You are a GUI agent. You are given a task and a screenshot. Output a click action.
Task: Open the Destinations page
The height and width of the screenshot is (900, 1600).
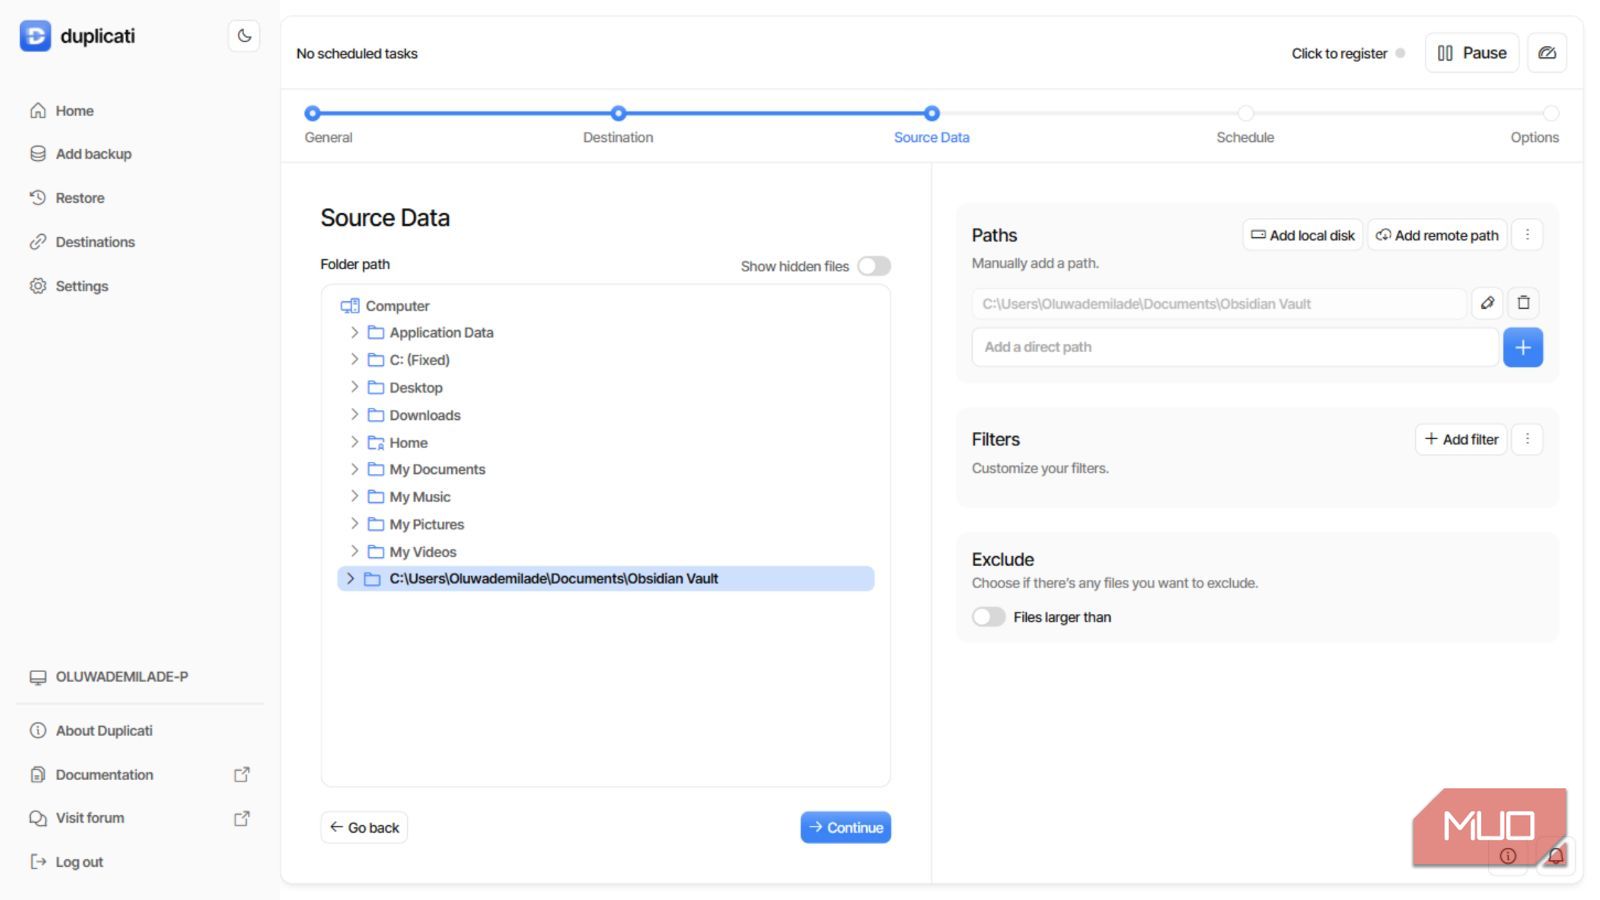click(x=83, y=242)
